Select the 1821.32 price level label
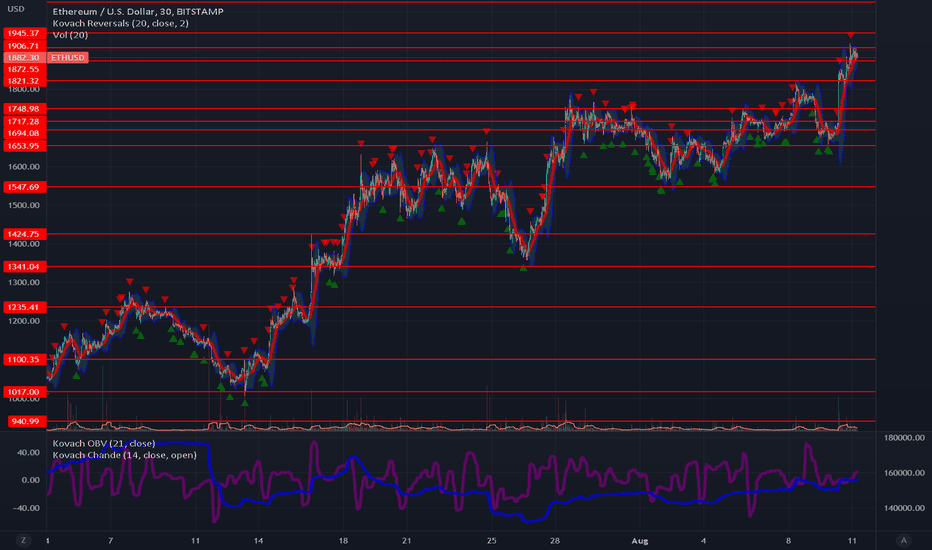Viewport: 932px width, 550px height. click(24, 81)
